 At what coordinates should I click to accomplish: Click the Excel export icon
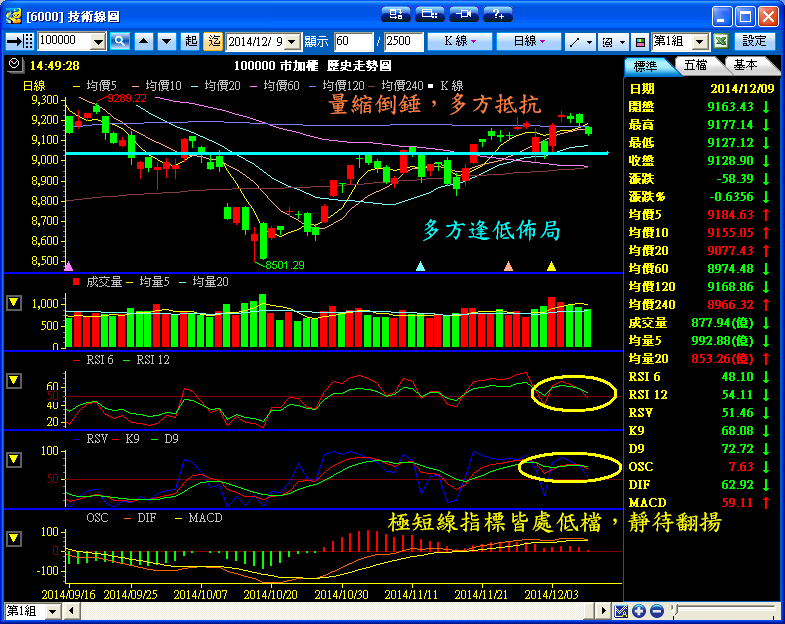tap(720, 41)
